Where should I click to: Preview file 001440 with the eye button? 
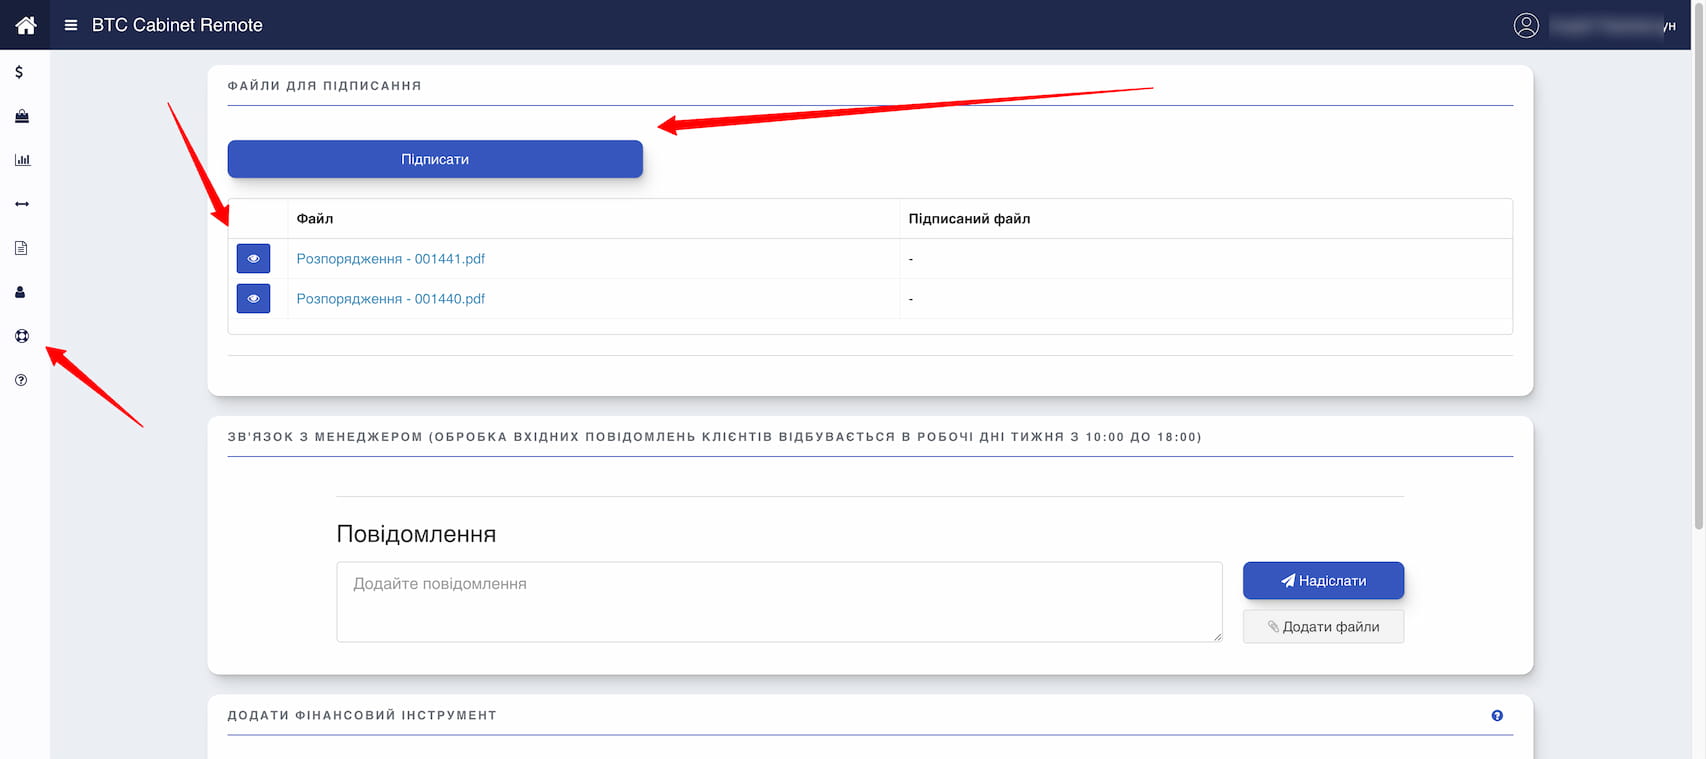[x=253, y=299]
